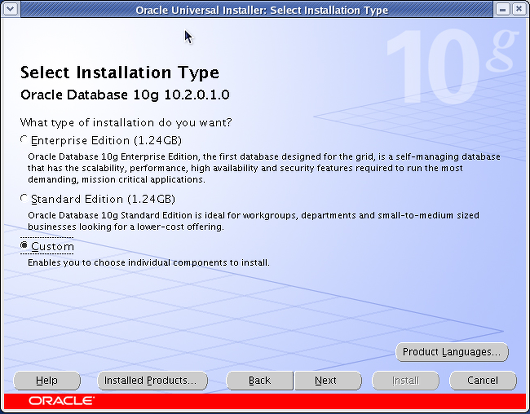Minimize the Oracle Universal Installer window

click(x=503, y=9)
